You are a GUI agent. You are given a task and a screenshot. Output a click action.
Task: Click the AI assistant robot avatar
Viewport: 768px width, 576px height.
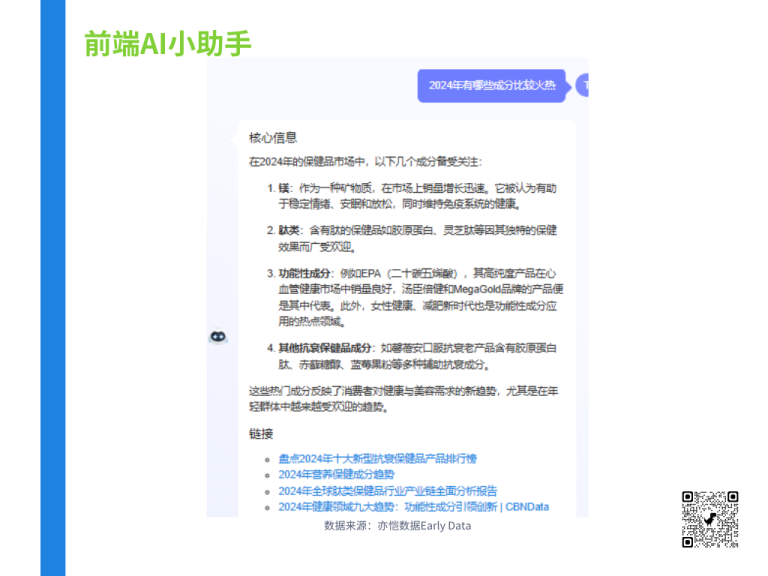point(217,338)
